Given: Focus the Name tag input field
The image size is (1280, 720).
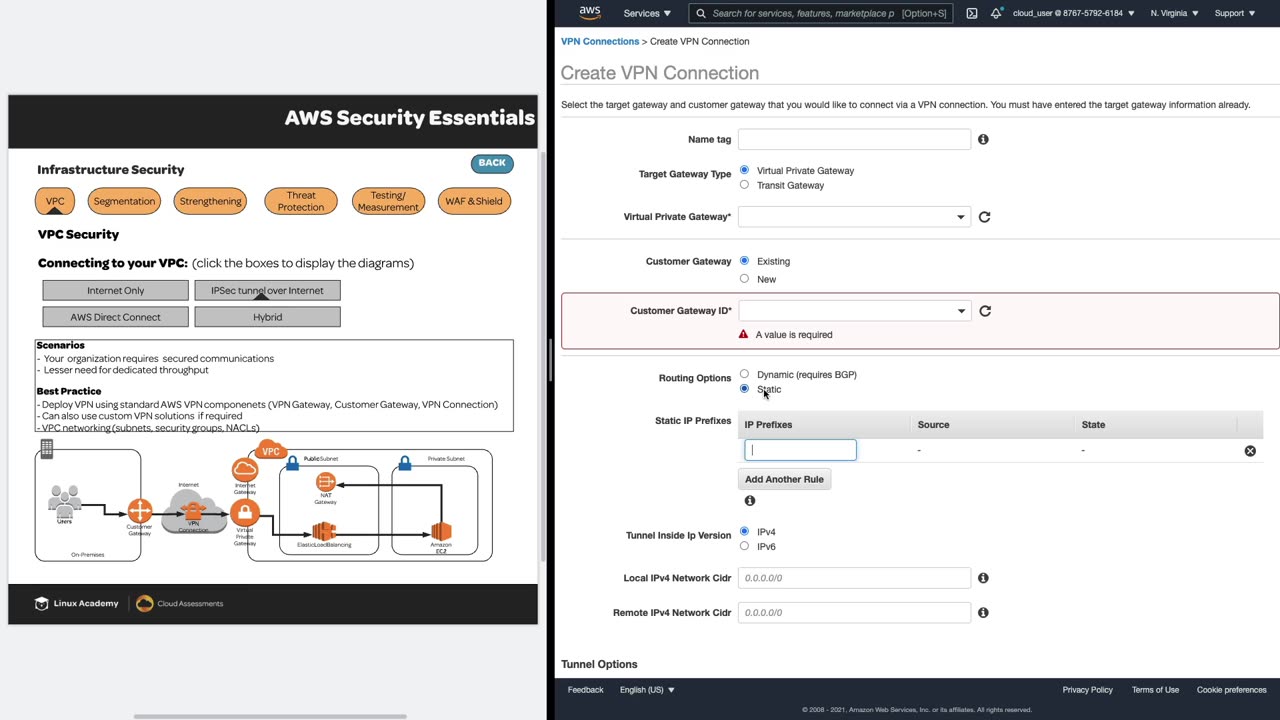Looking at the screenshot, I should pos(854,140).
